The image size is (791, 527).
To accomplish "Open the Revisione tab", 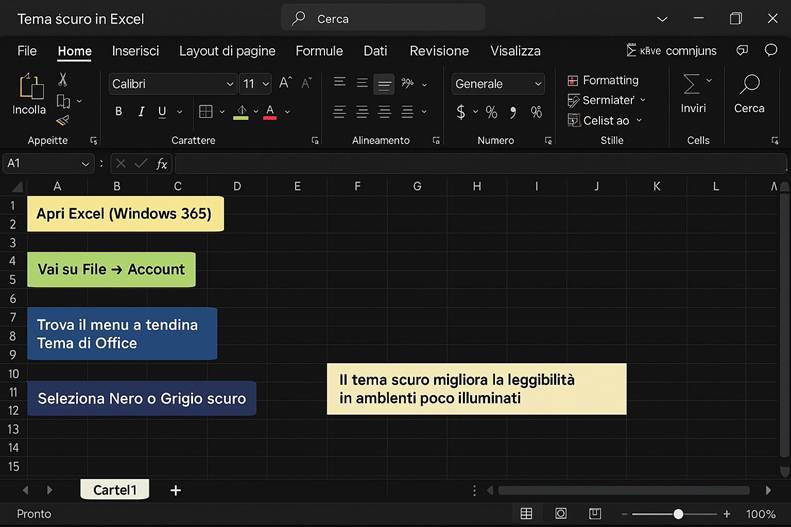I will [439, 51].
